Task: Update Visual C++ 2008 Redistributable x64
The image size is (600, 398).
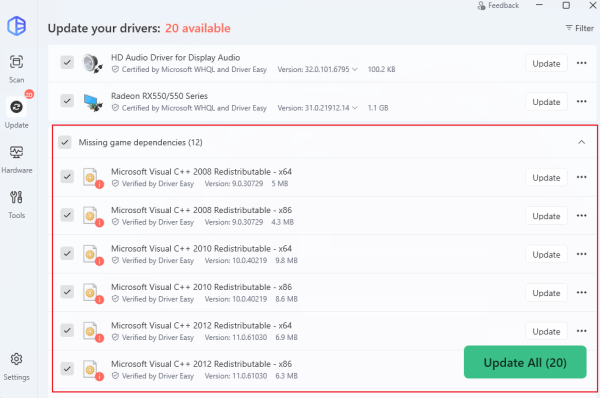Action: [546, 178]
